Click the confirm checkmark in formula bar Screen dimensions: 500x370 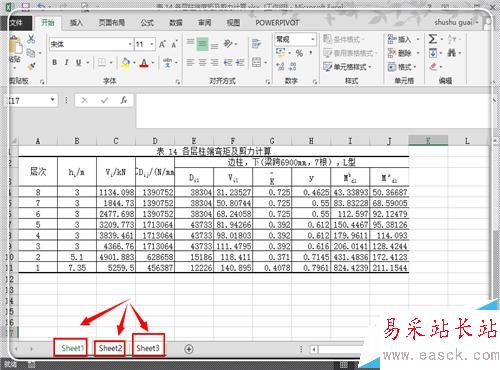pos(104,100)
